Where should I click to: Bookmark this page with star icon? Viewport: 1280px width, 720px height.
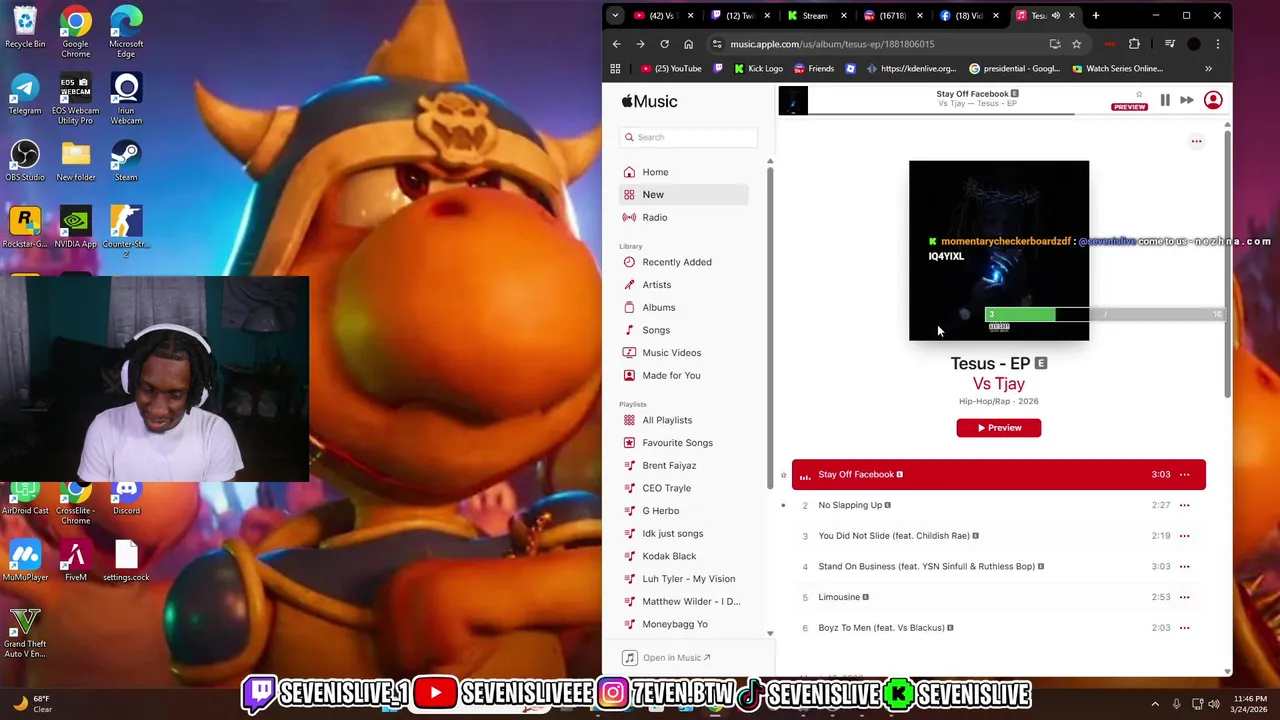(x=1077, y=44)
